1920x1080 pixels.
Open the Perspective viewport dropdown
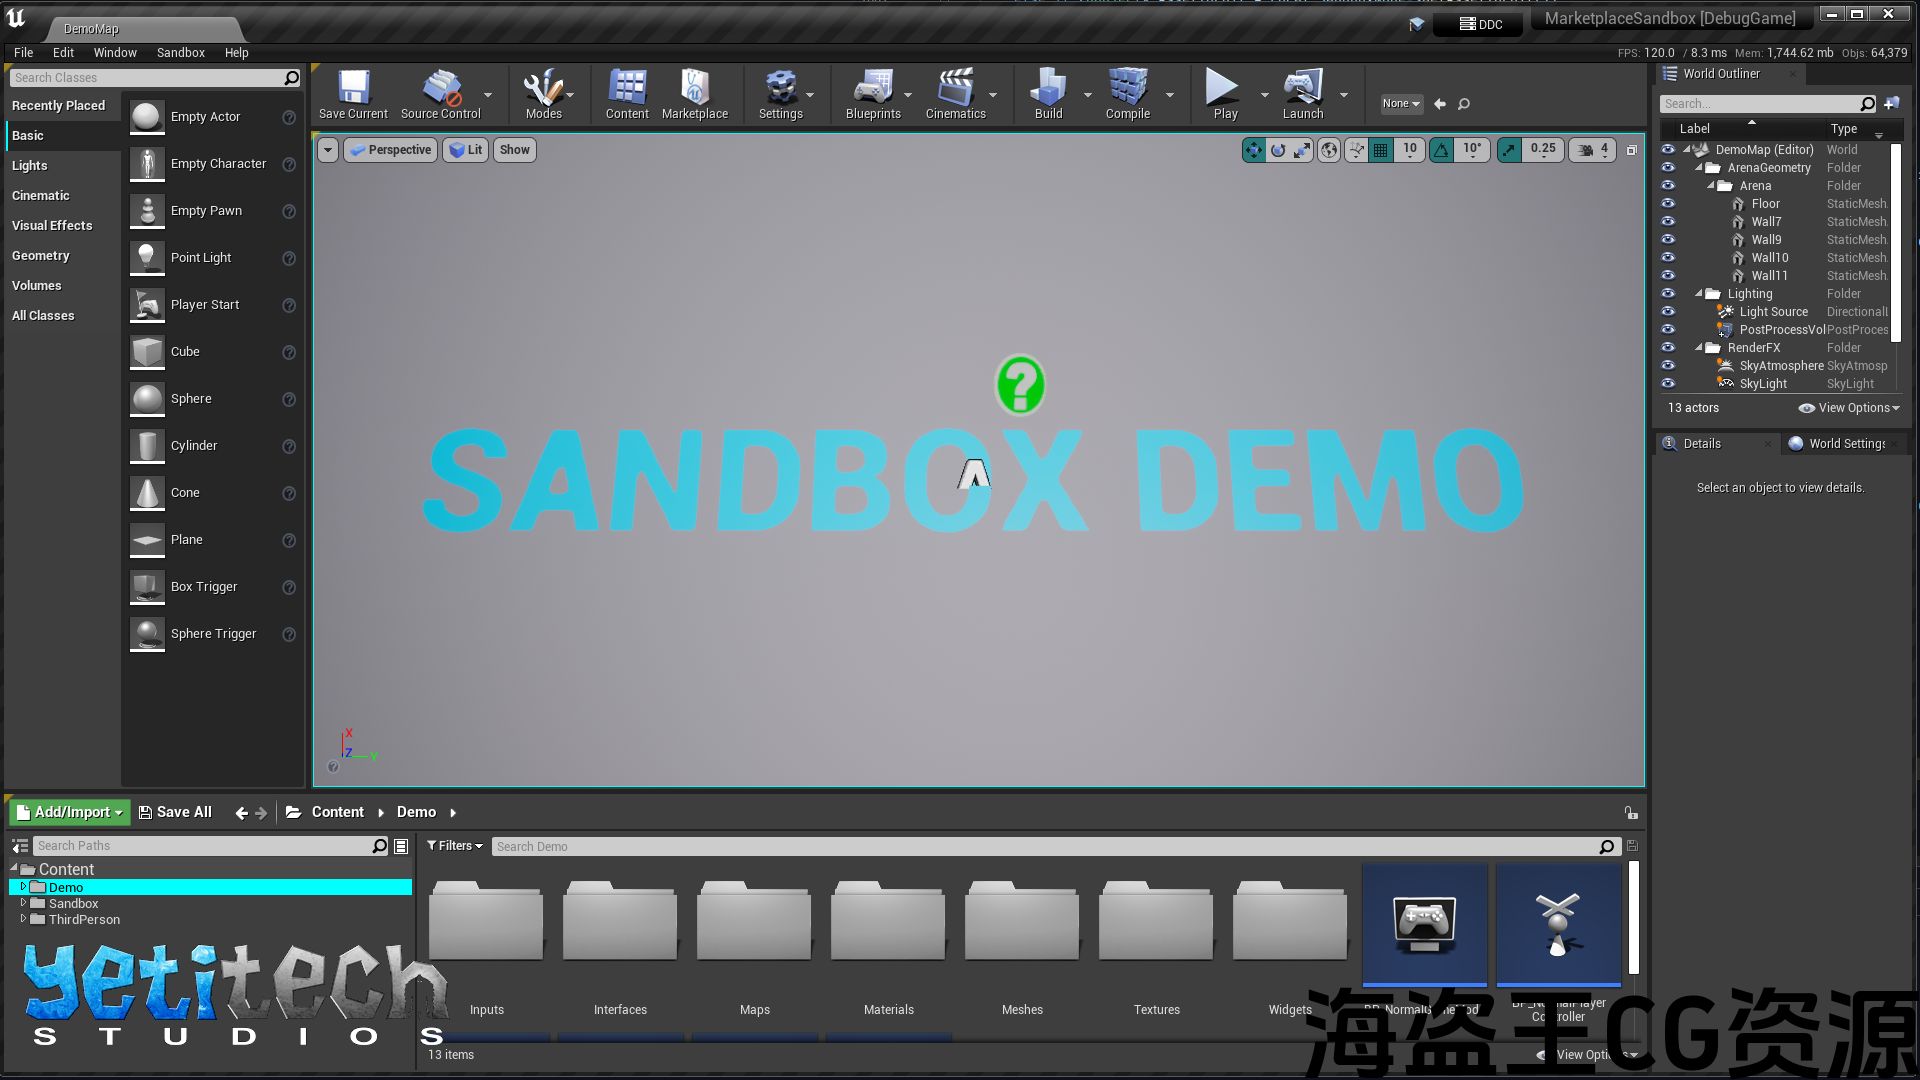click(391, 150)
